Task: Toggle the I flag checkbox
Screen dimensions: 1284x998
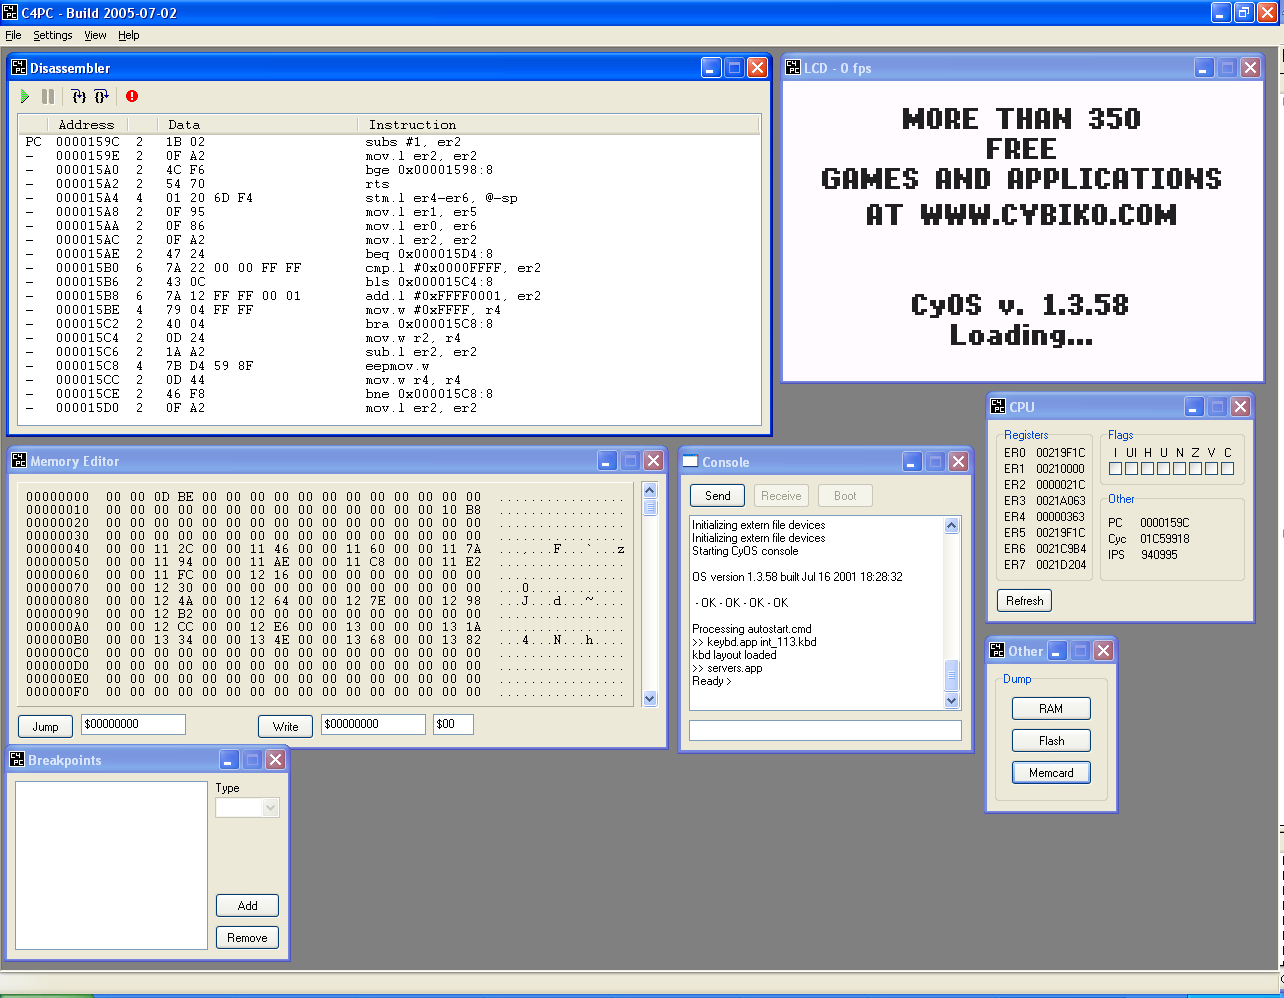Action: click(1116, 468)
